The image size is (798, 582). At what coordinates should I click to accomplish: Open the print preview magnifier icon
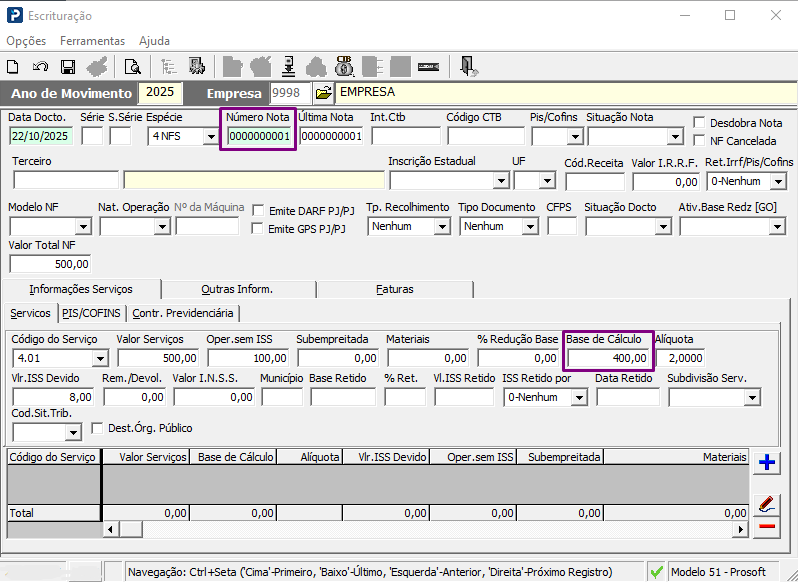click(132, 67)
